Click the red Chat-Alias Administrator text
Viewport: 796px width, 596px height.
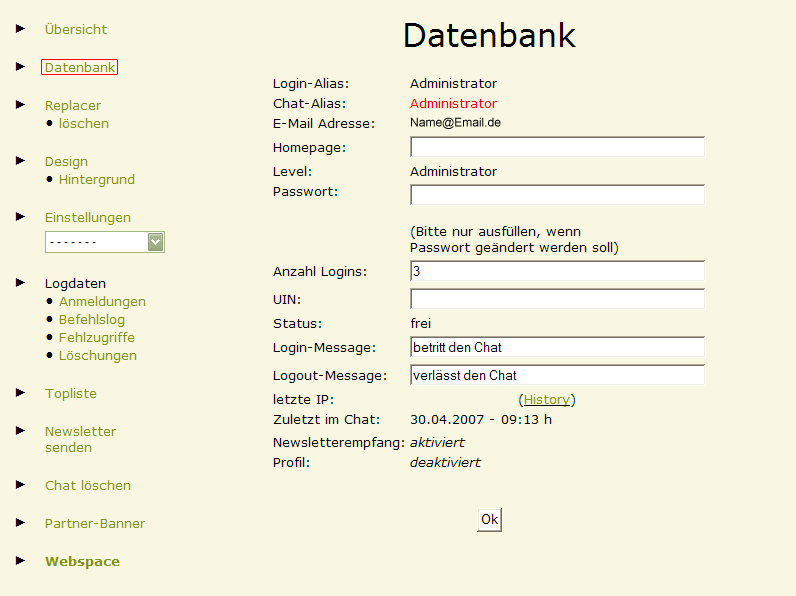453,104
